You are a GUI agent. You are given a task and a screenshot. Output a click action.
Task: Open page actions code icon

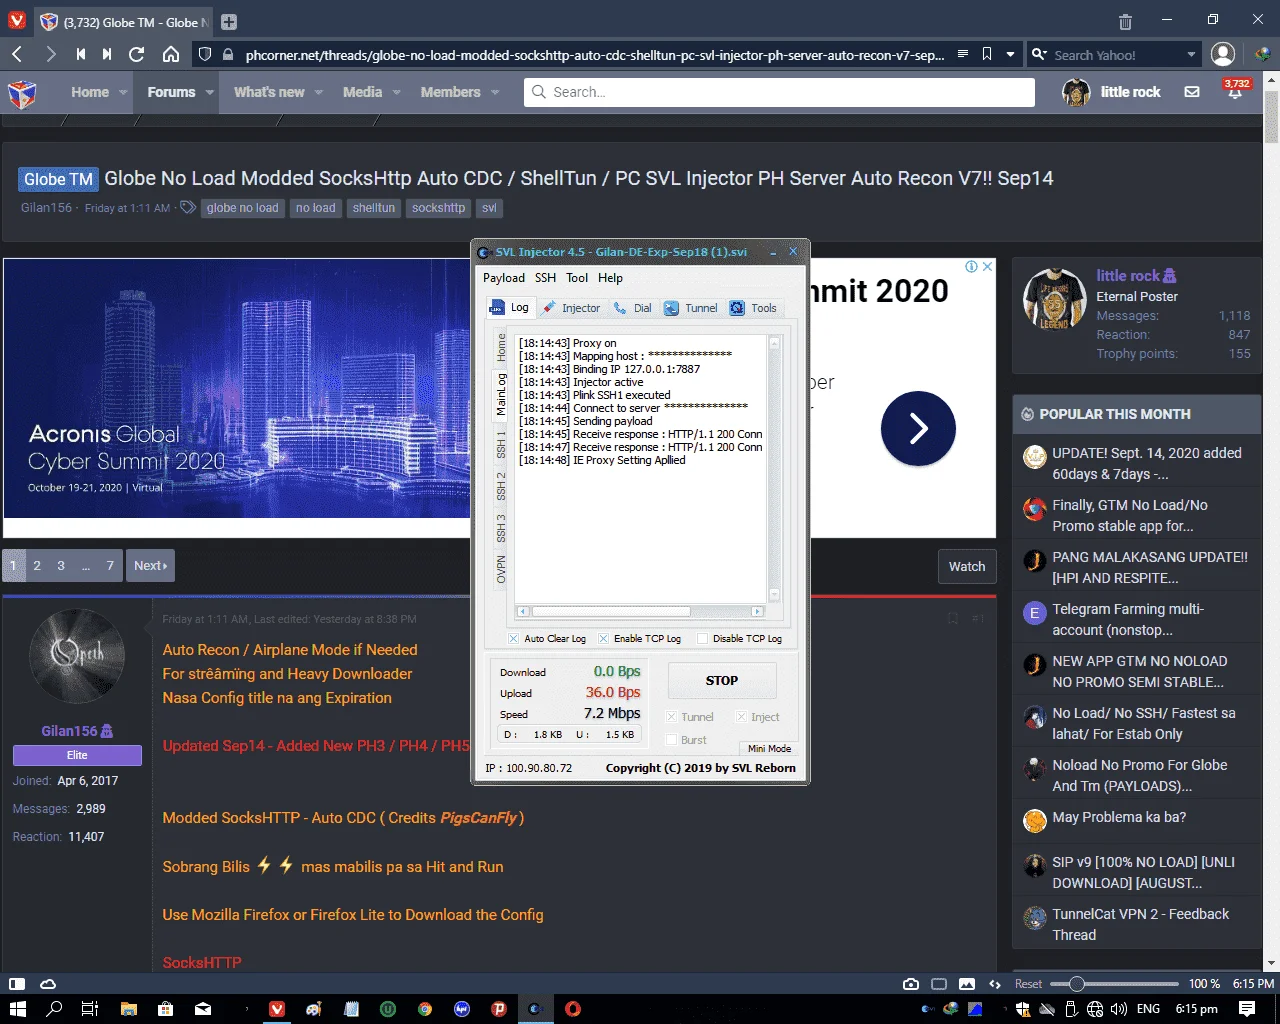click(x=995, y=984)
